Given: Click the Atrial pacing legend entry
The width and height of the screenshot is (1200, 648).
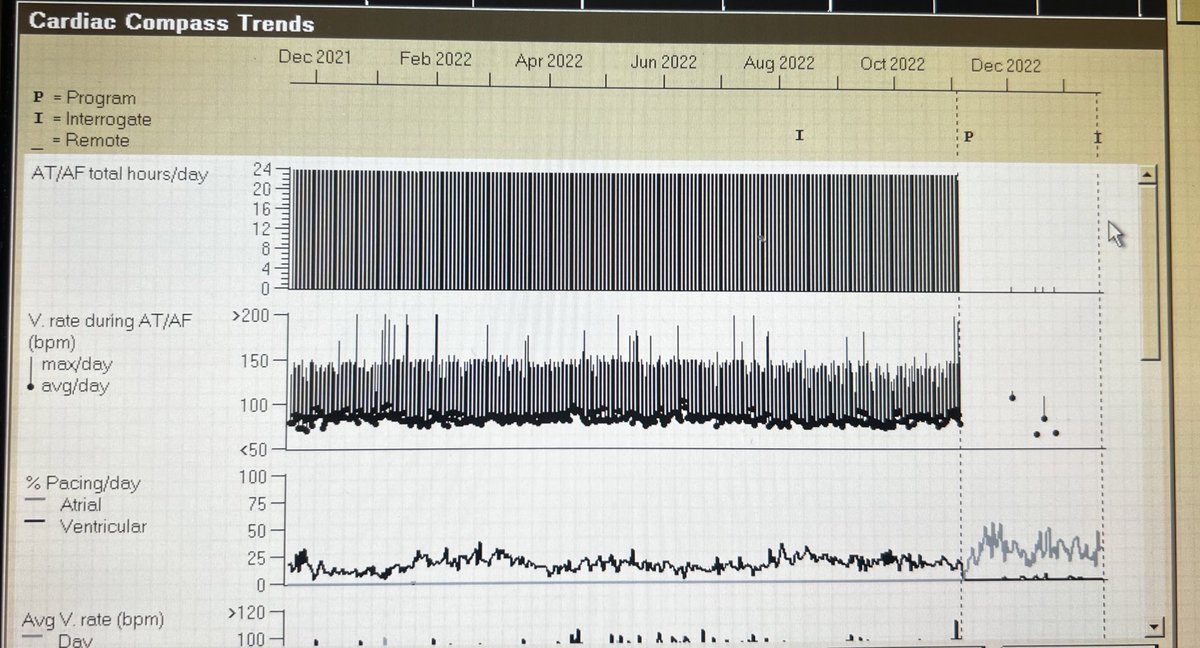Looking at the screenshot, I should tap(64, 505).
